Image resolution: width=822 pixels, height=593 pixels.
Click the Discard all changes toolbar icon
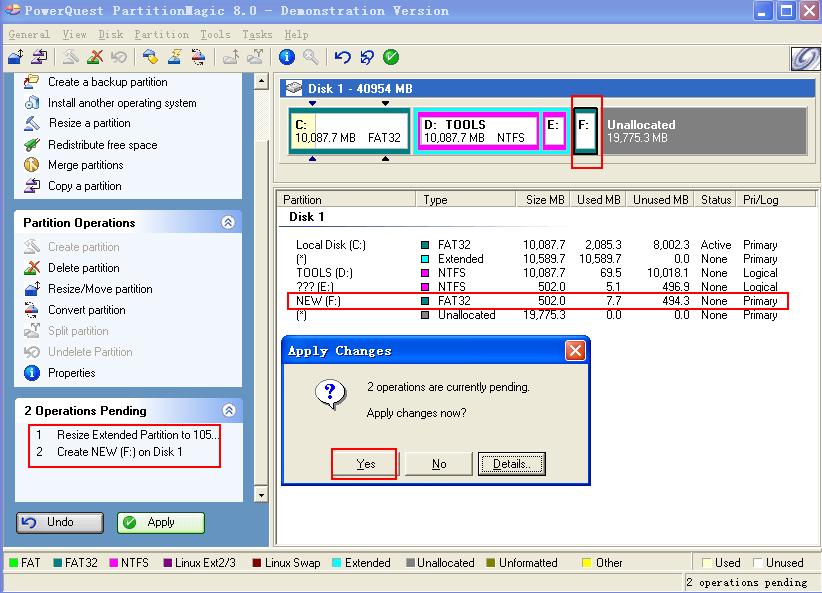pos(367,57)
